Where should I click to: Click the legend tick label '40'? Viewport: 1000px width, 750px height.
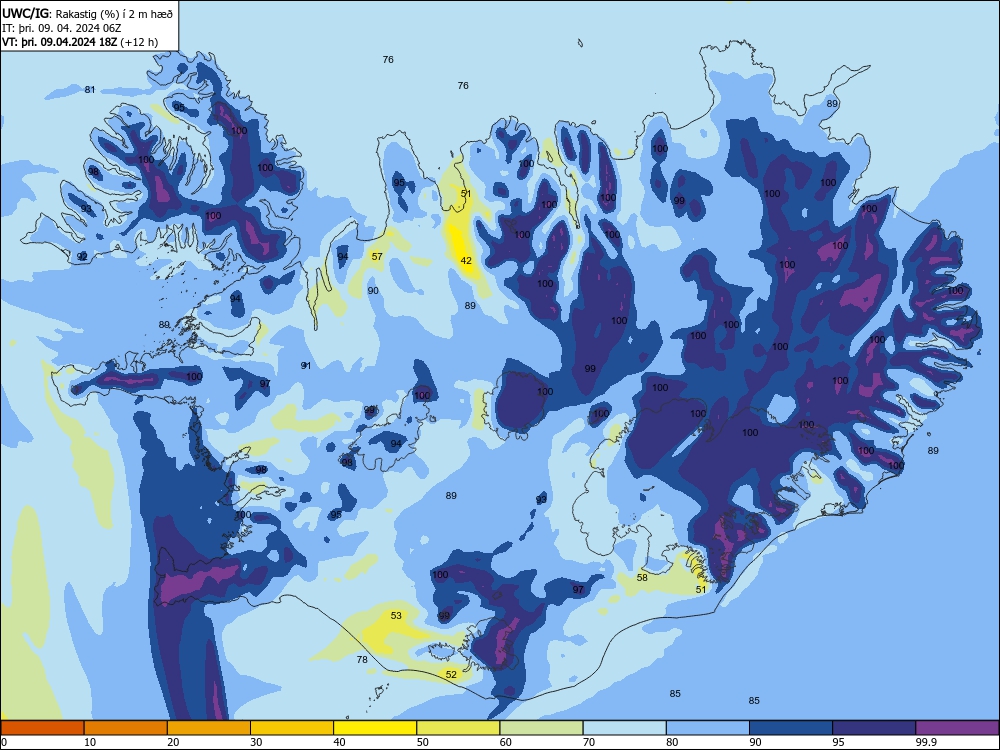click(x=339, y=742)
